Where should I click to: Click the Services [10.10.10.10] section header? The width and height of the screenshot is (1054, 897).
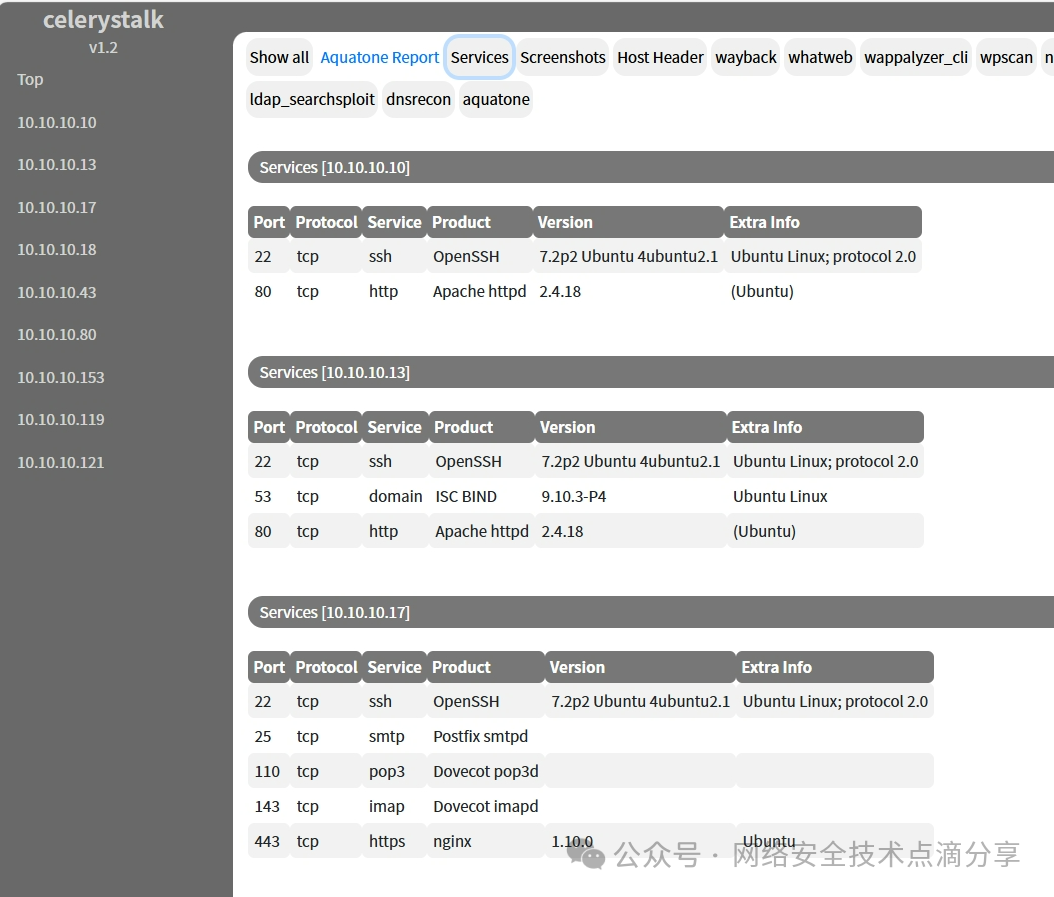click(651, 167)
